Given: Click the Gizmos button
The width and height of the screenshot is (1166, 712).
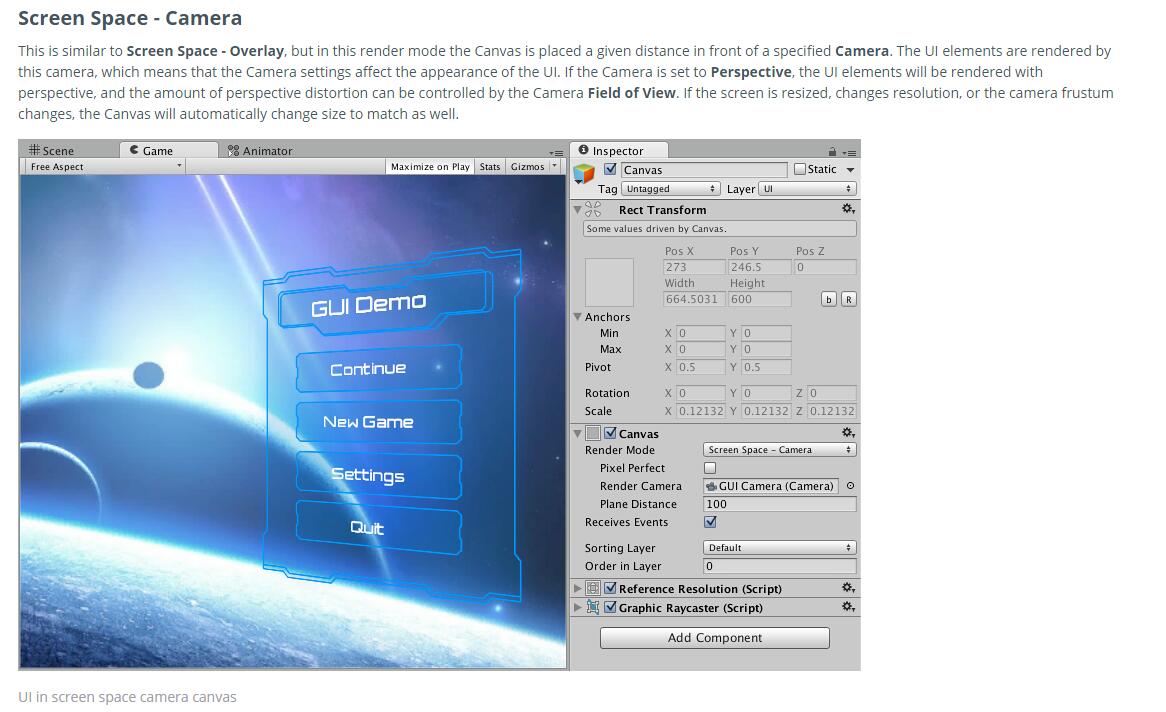Looking at the screenshot, I should point(527,167).
